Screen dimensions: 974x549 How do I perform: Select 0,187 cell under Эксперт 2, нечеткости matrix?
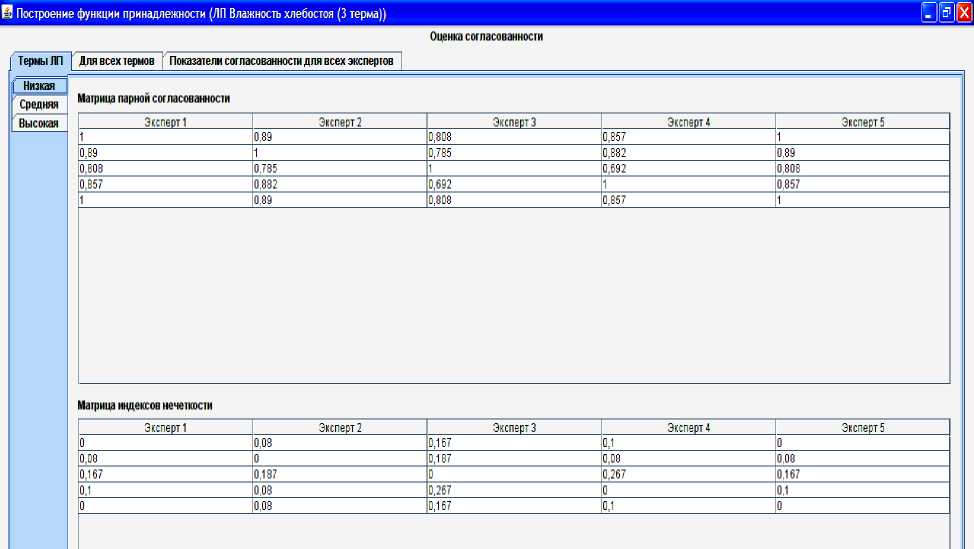tap(340, 474)
